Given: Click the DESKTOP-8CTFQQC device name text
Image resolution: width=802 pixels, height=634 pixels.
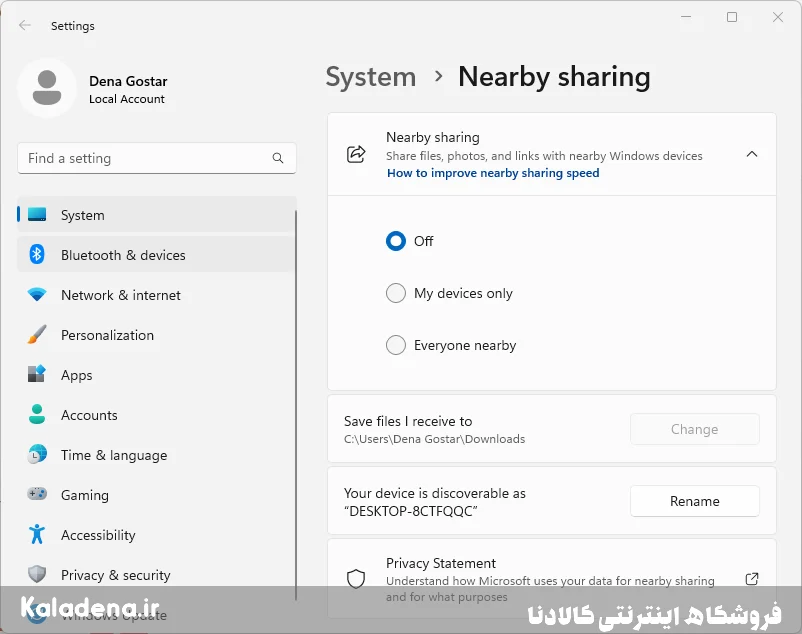Looking at the screenshot, I should [411, 511].
